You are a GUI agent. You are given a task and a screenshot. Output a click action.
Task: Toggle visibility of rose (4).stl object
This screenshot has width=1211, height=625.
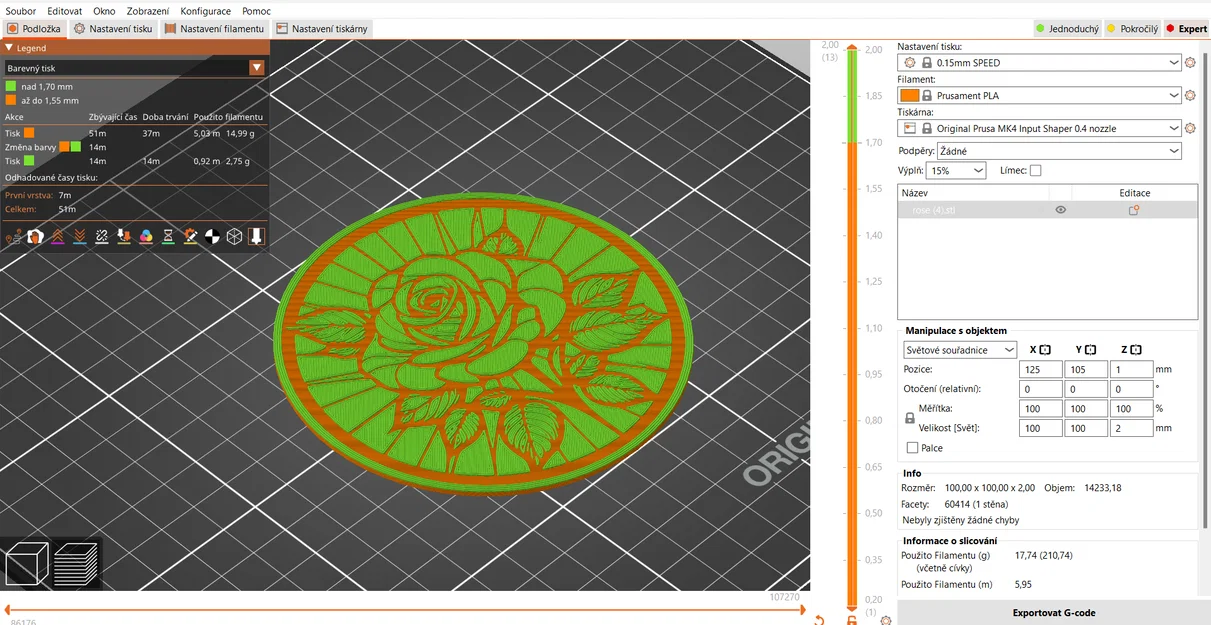click(1061, 209)
